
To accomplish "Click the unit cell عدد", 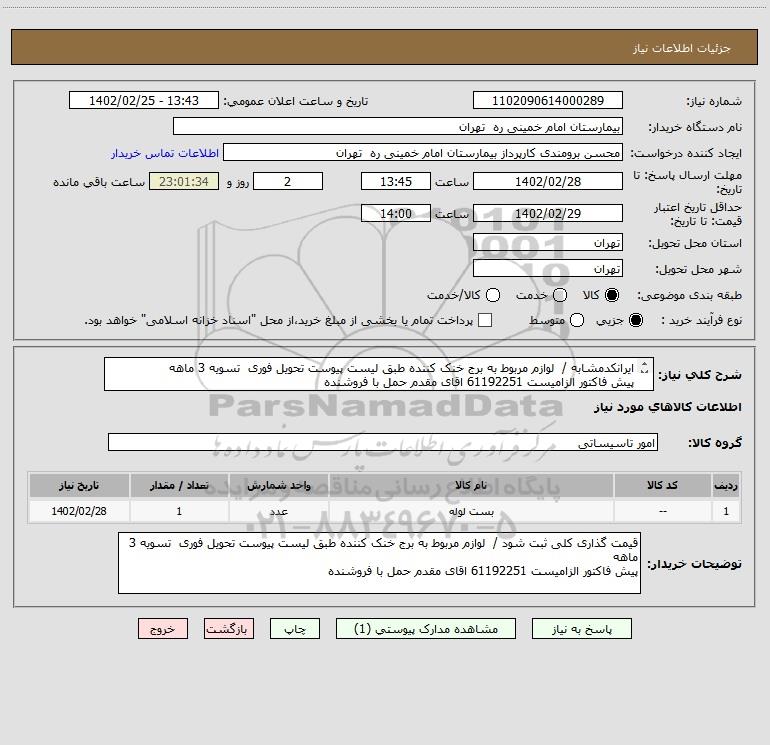I will [279, 511].
